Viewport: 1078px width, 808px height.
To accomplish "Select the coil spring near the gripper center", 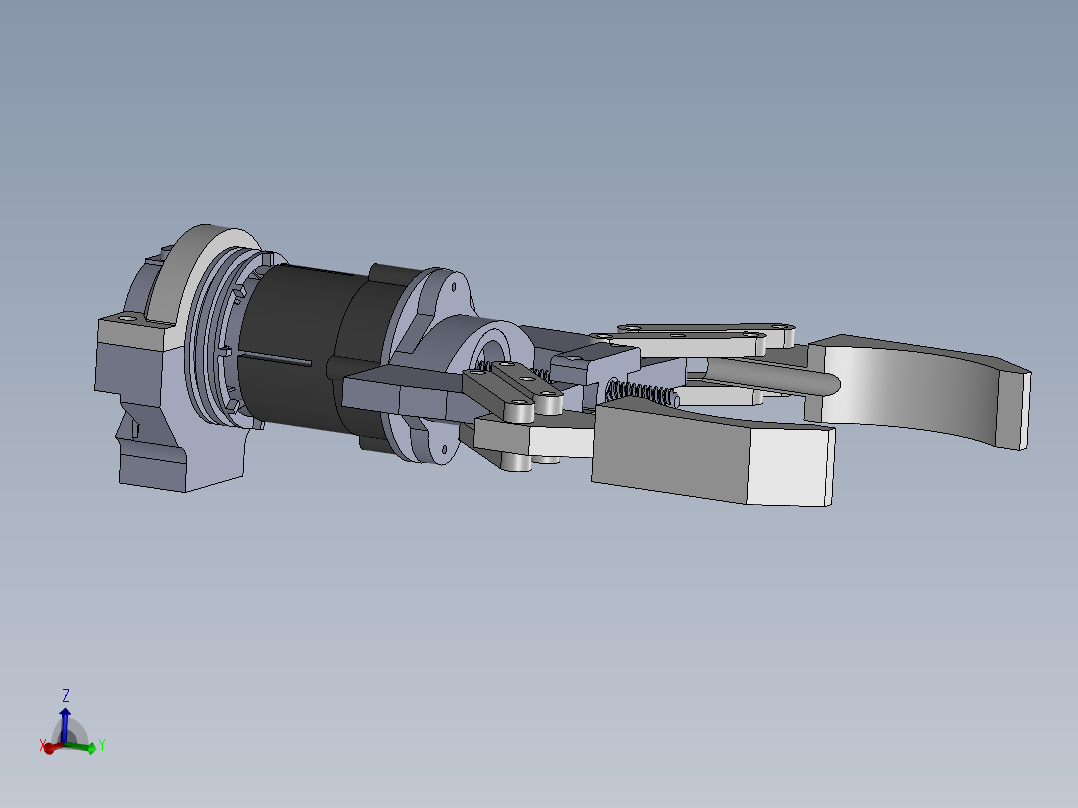I will tap(643, 393).
